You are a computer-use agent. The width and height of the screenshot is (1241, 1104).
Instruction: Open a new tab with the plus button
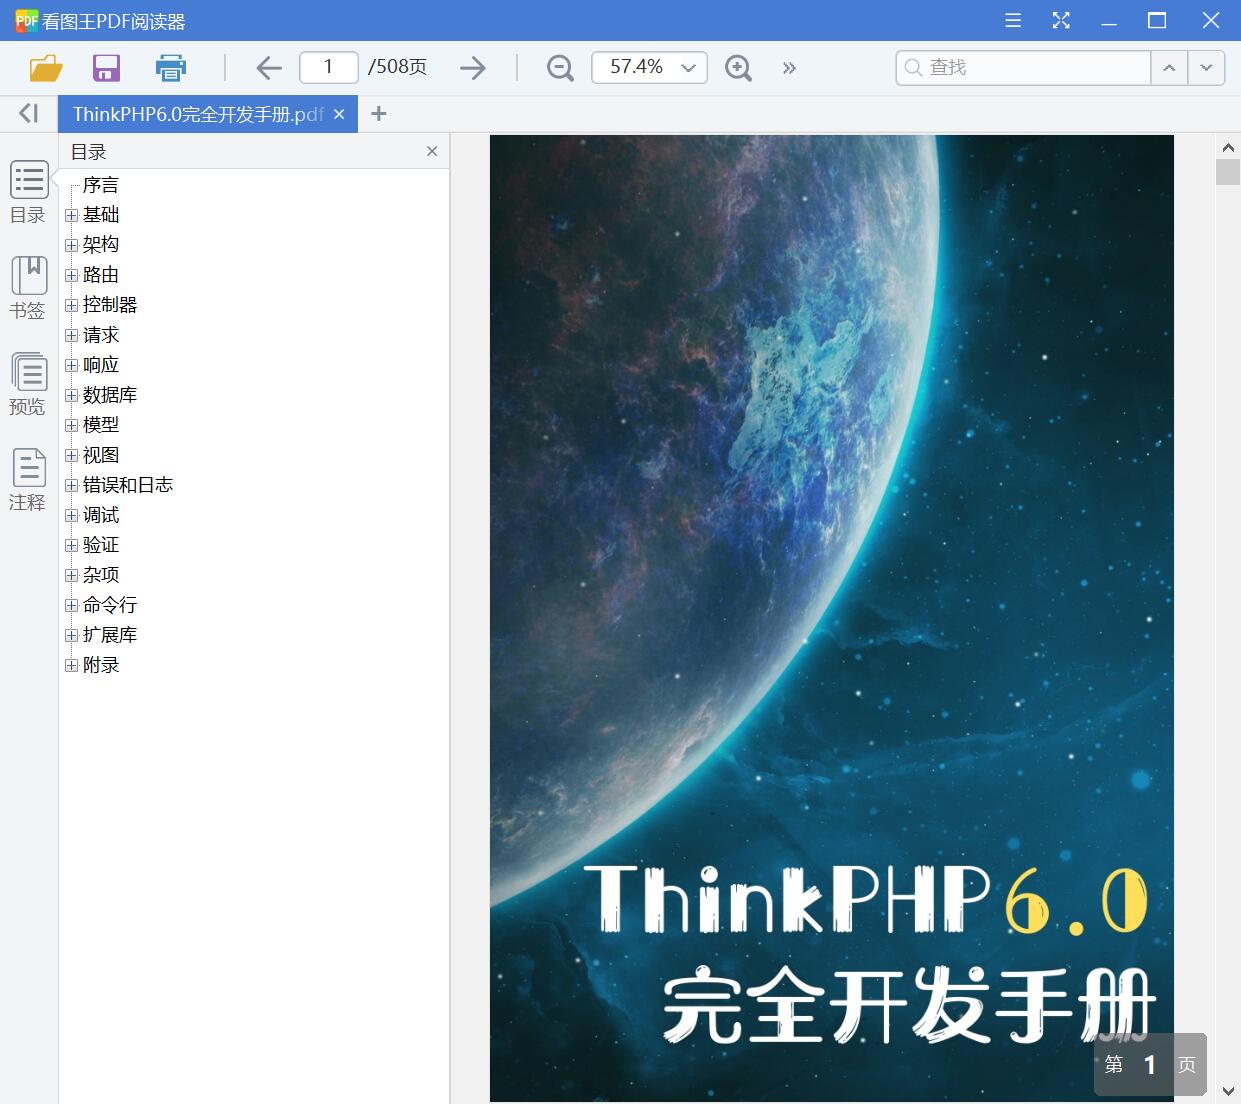[x=378, y=113]
